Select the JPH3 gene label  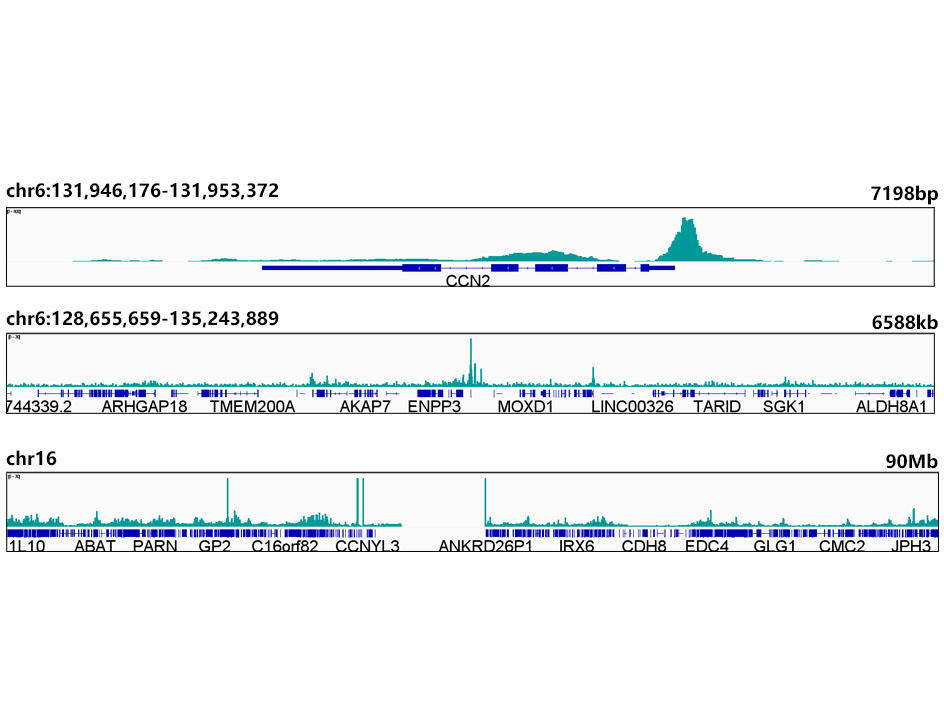(x=911, y=546)
